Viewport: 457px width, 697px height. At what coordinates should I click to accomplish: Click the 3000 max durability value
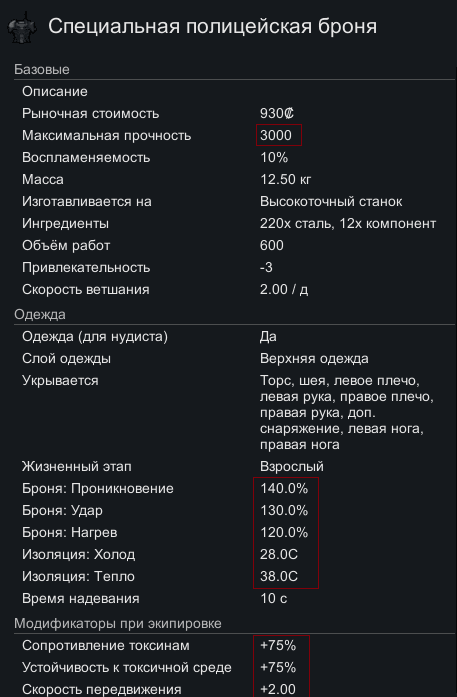(x=276, y=136)
